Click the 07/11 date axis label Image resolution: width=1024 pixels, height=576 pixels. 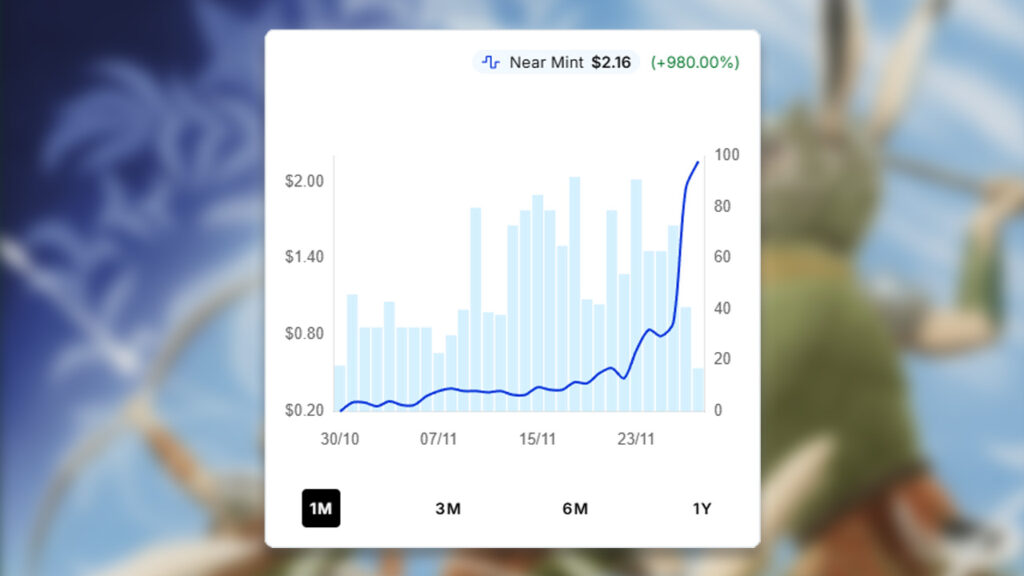438,439
